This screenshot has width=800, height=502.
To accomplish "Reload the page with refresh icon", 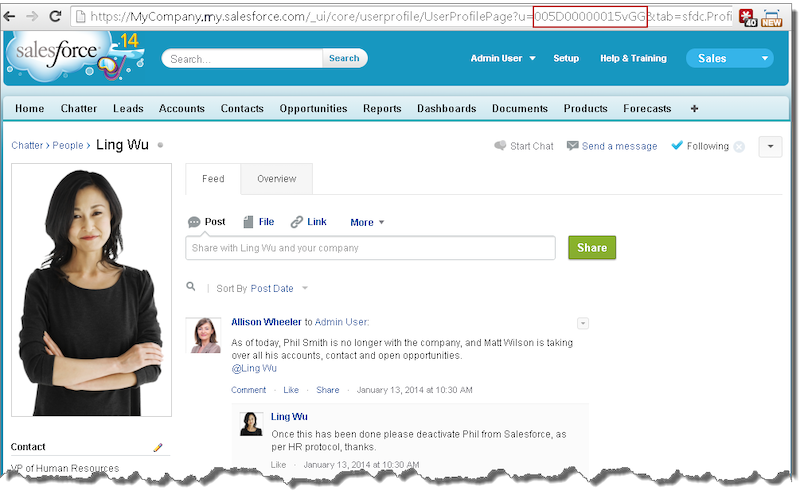I will (55, 16).
